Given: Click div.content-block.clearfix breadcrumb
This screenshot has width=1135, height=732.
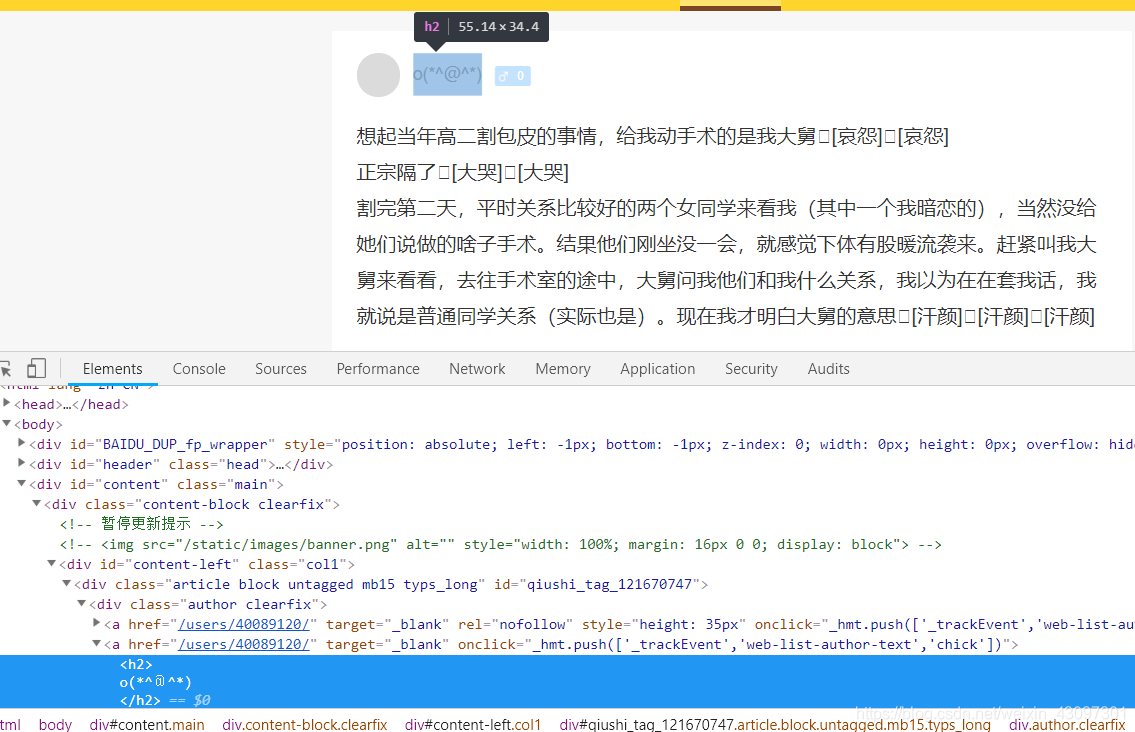Looking at the screenshot, I should tap(305, 724).
